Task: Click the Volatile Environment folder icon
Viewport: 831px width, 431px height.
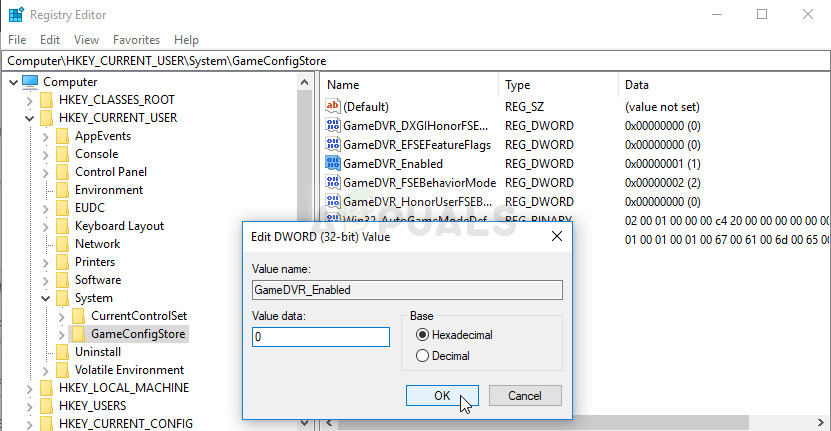Action: click(63, 370)
